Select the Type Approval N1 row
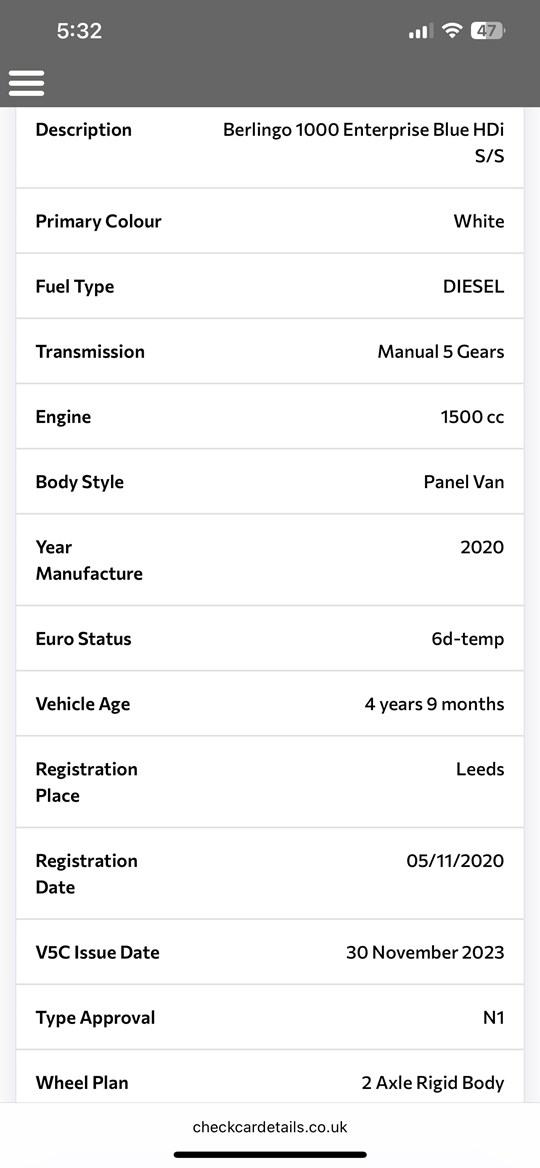This screenshot has width=540, height=1168. [270, 1018]
